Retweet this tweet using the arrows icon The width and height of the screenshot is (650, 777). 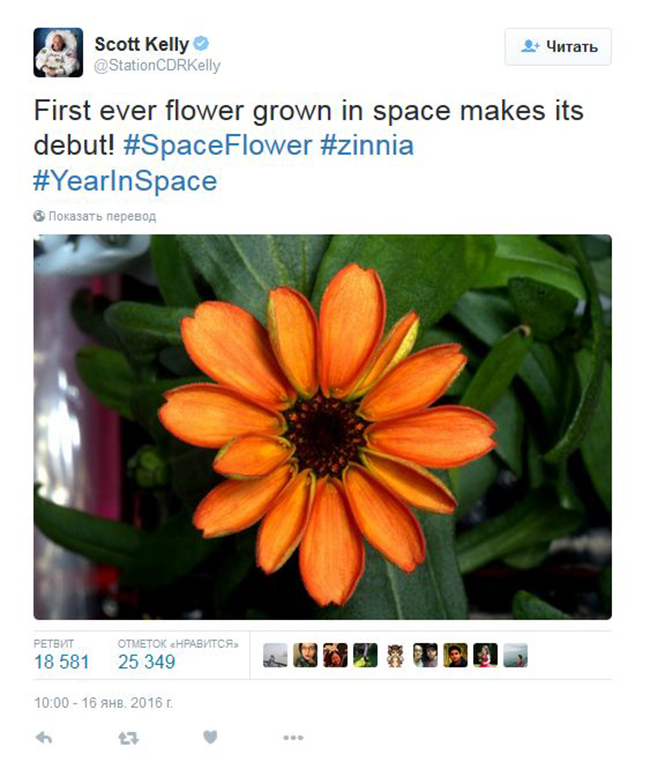128,737
